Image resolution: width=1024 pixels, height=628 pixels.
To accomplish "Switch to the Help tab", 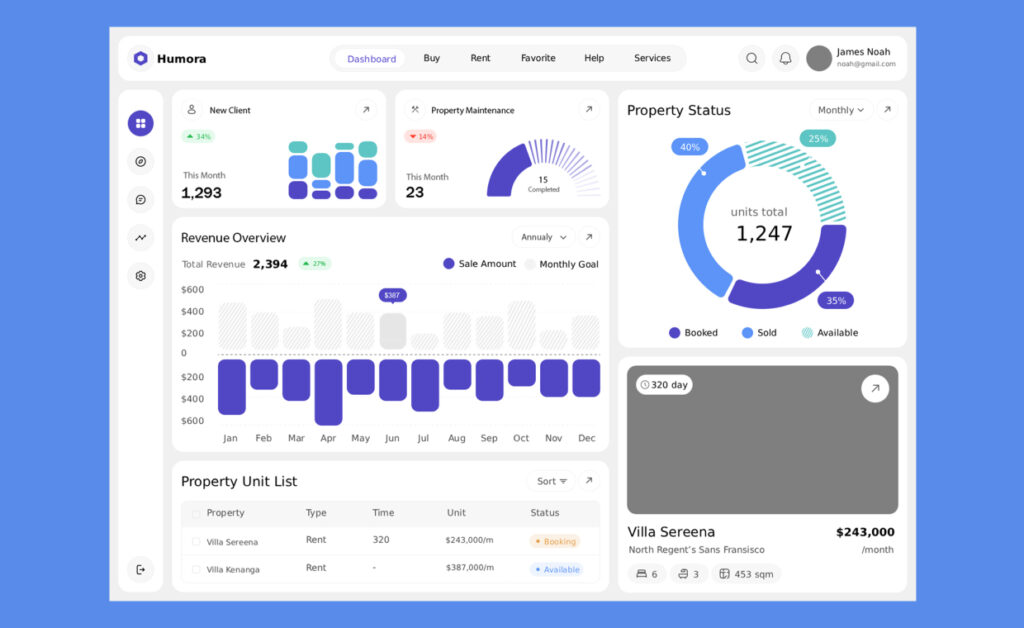I will (594, 58).
